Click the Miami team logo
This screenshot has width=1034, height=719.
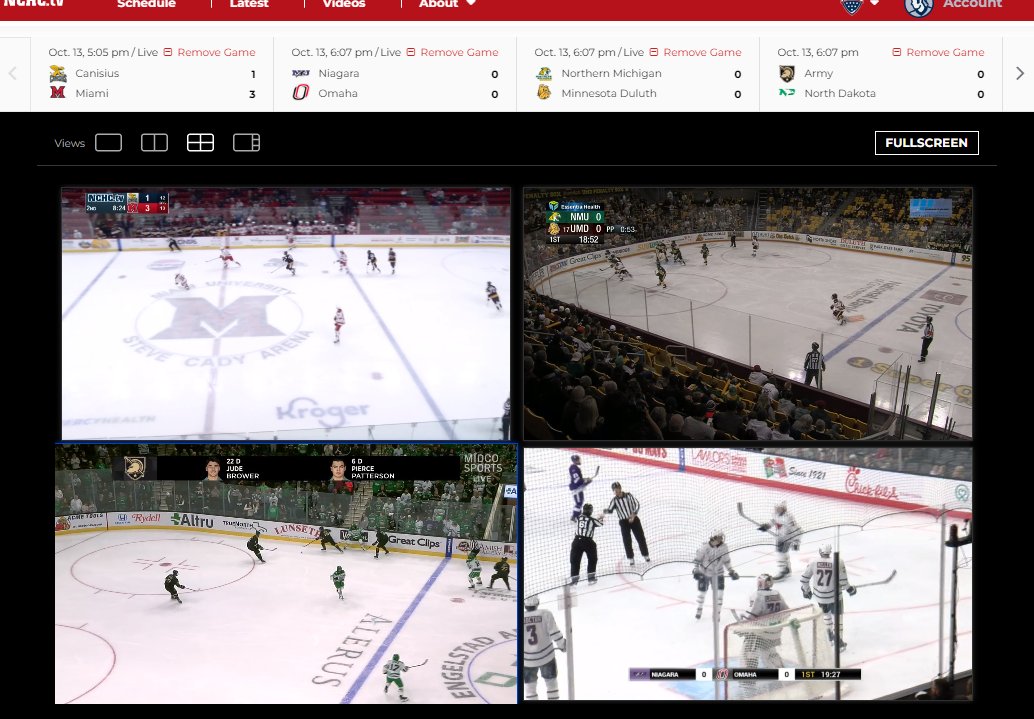(58, 93)
